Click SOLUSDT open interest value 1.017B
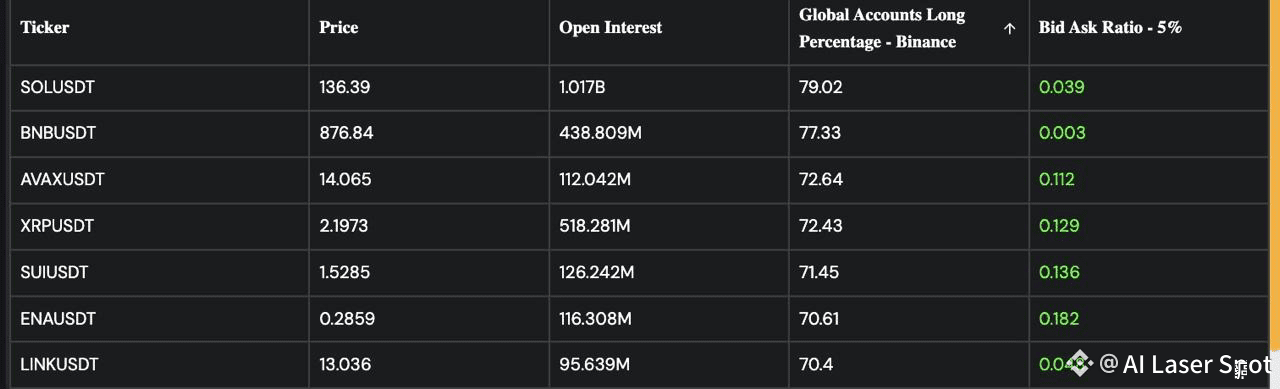The height and width of the screenshot is (389, 1280). coord(582,87)
